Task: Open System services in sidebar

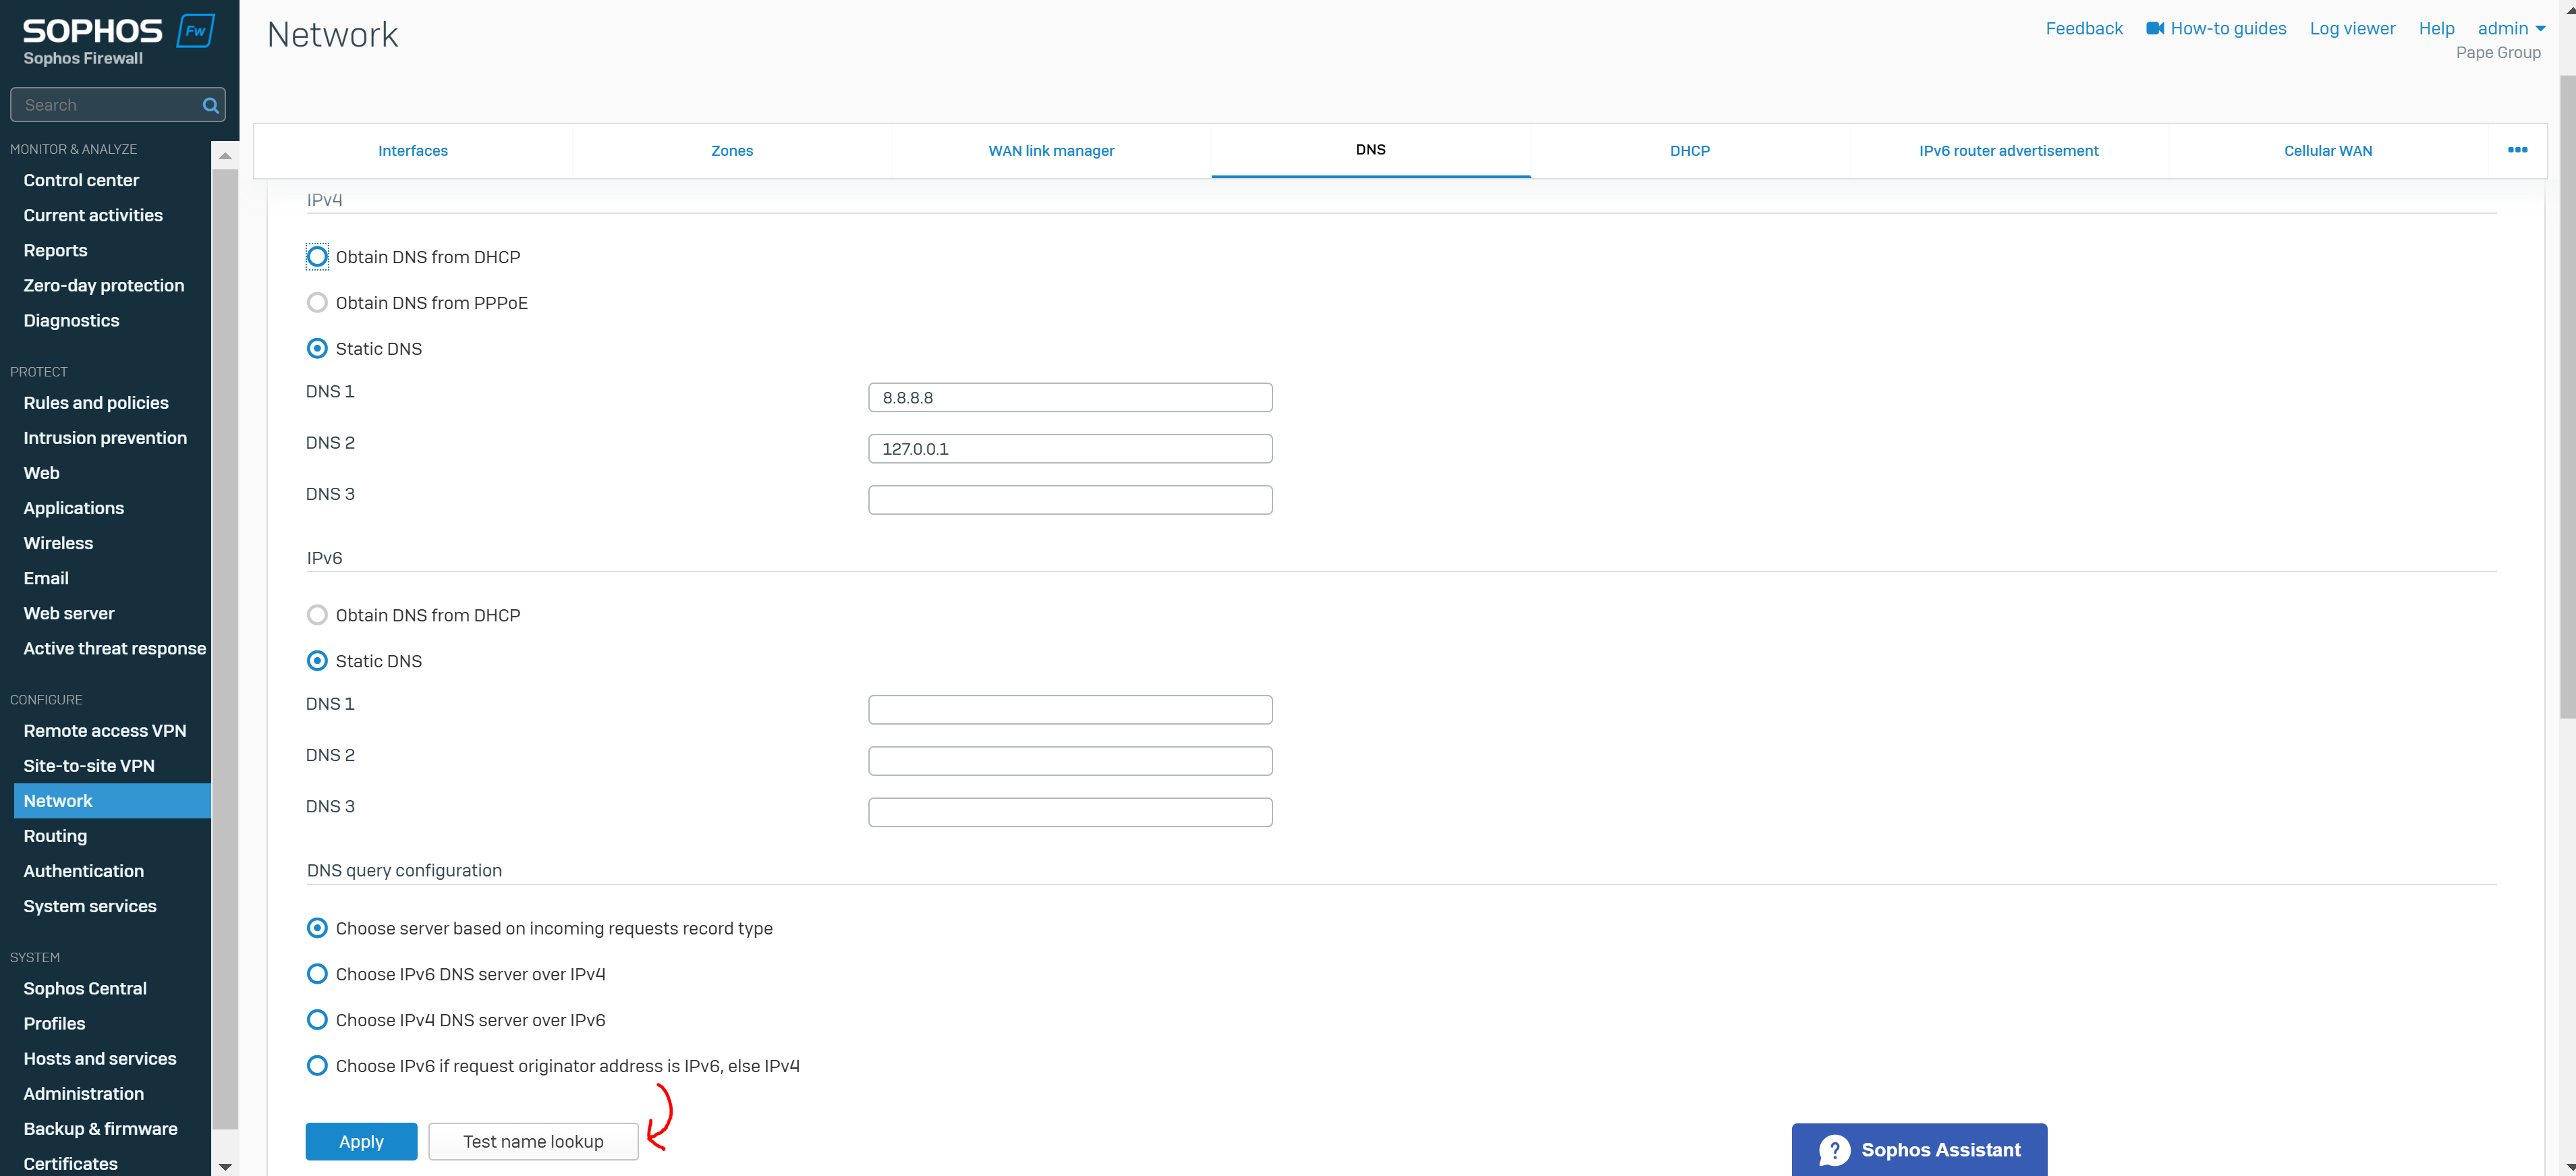Action: click(x=90, y=906)
